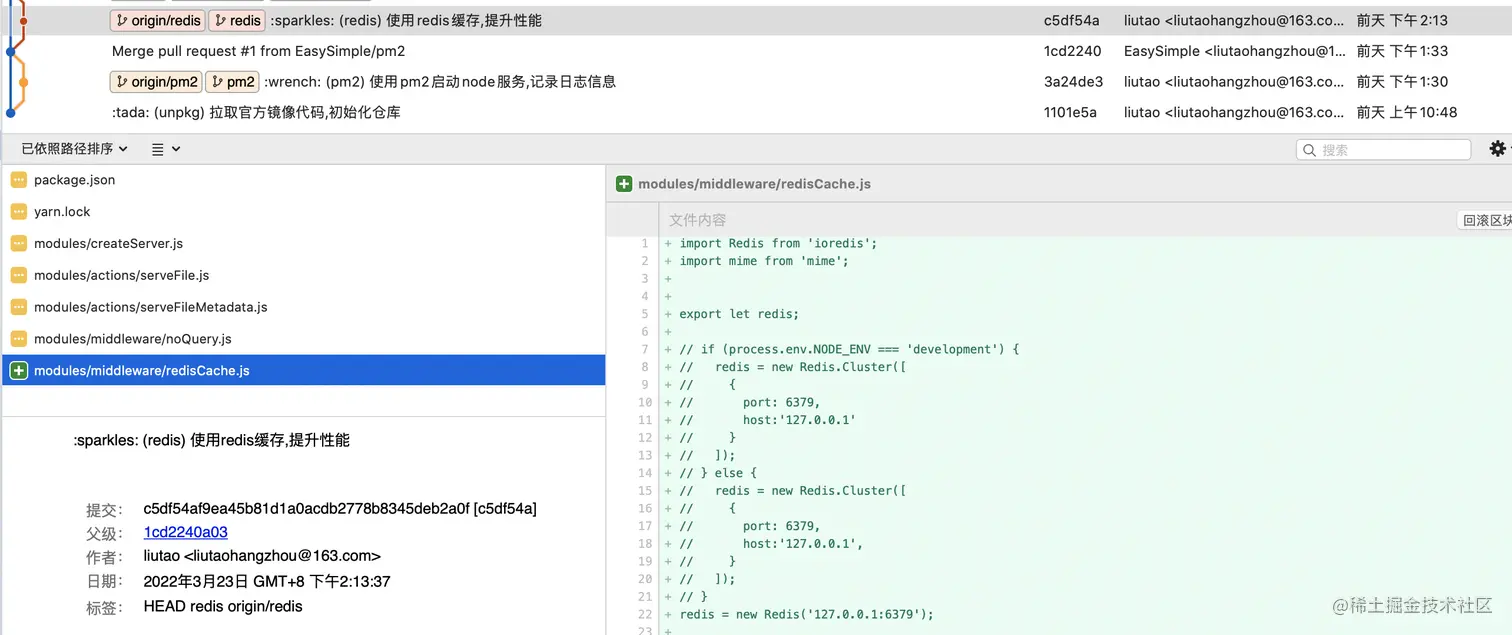Screen dimensions: 1512x635
Task: Click modified status icon of package.json
Action: click(x=18, y=180)
